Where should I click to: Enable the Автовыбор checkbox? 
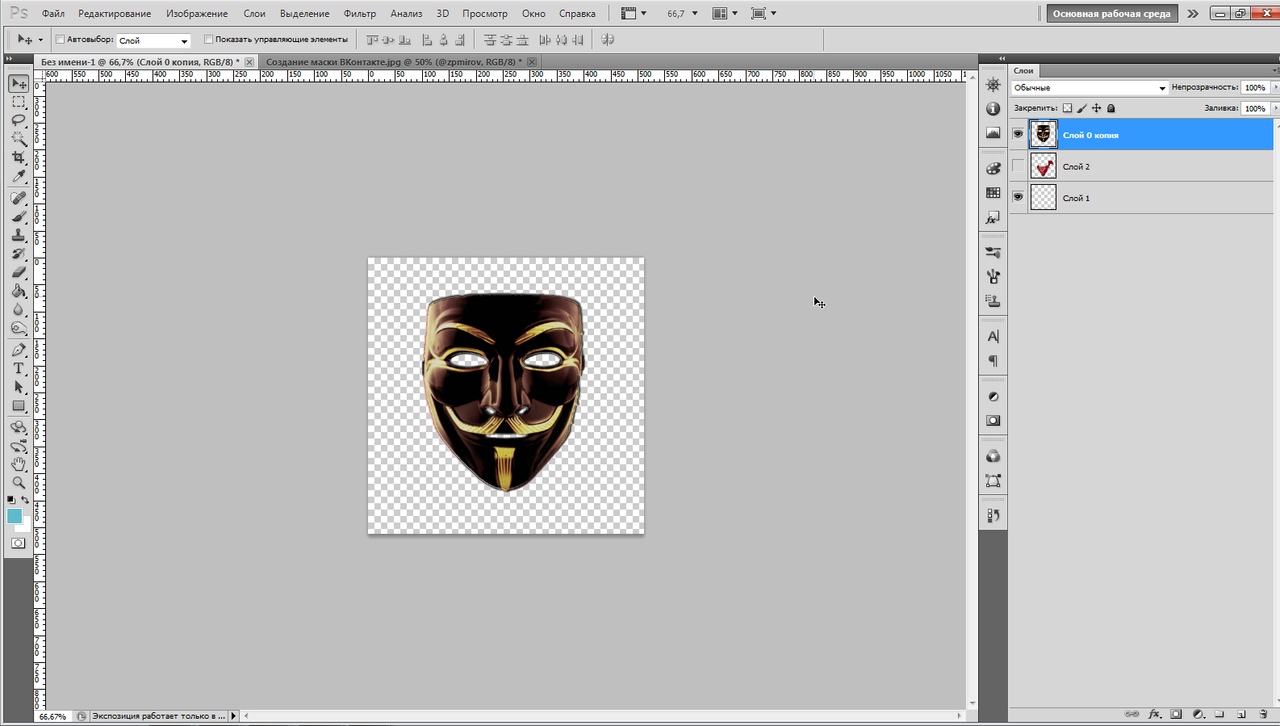pyautogui.click(x=60, y=40)
